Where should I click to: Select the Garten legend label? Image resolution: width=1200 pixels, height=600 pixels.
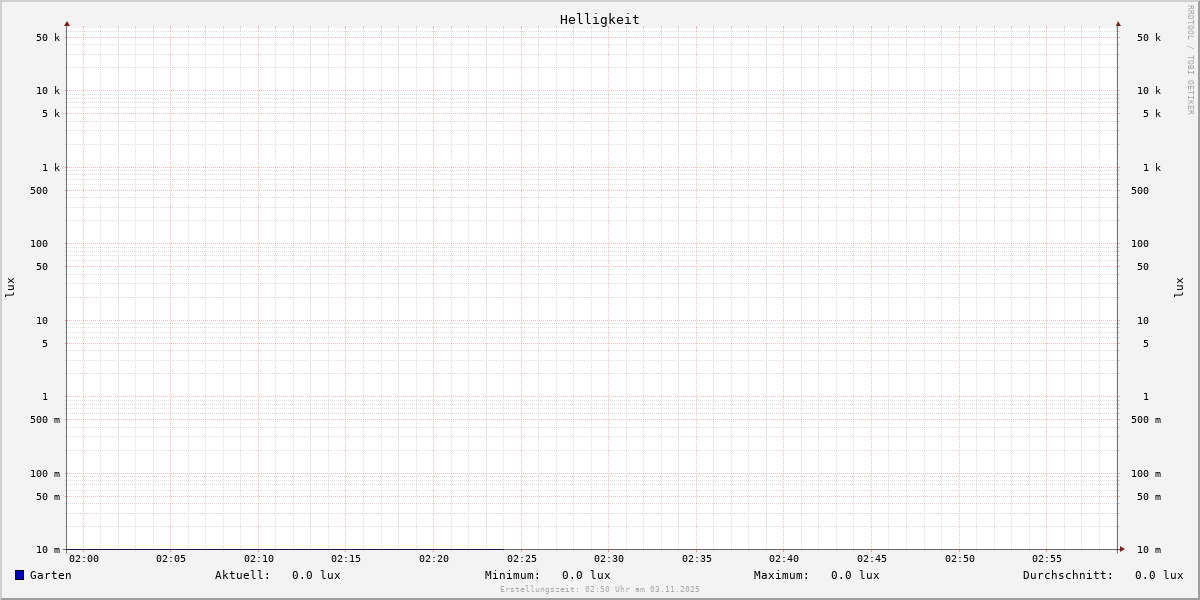coord(50,575)
